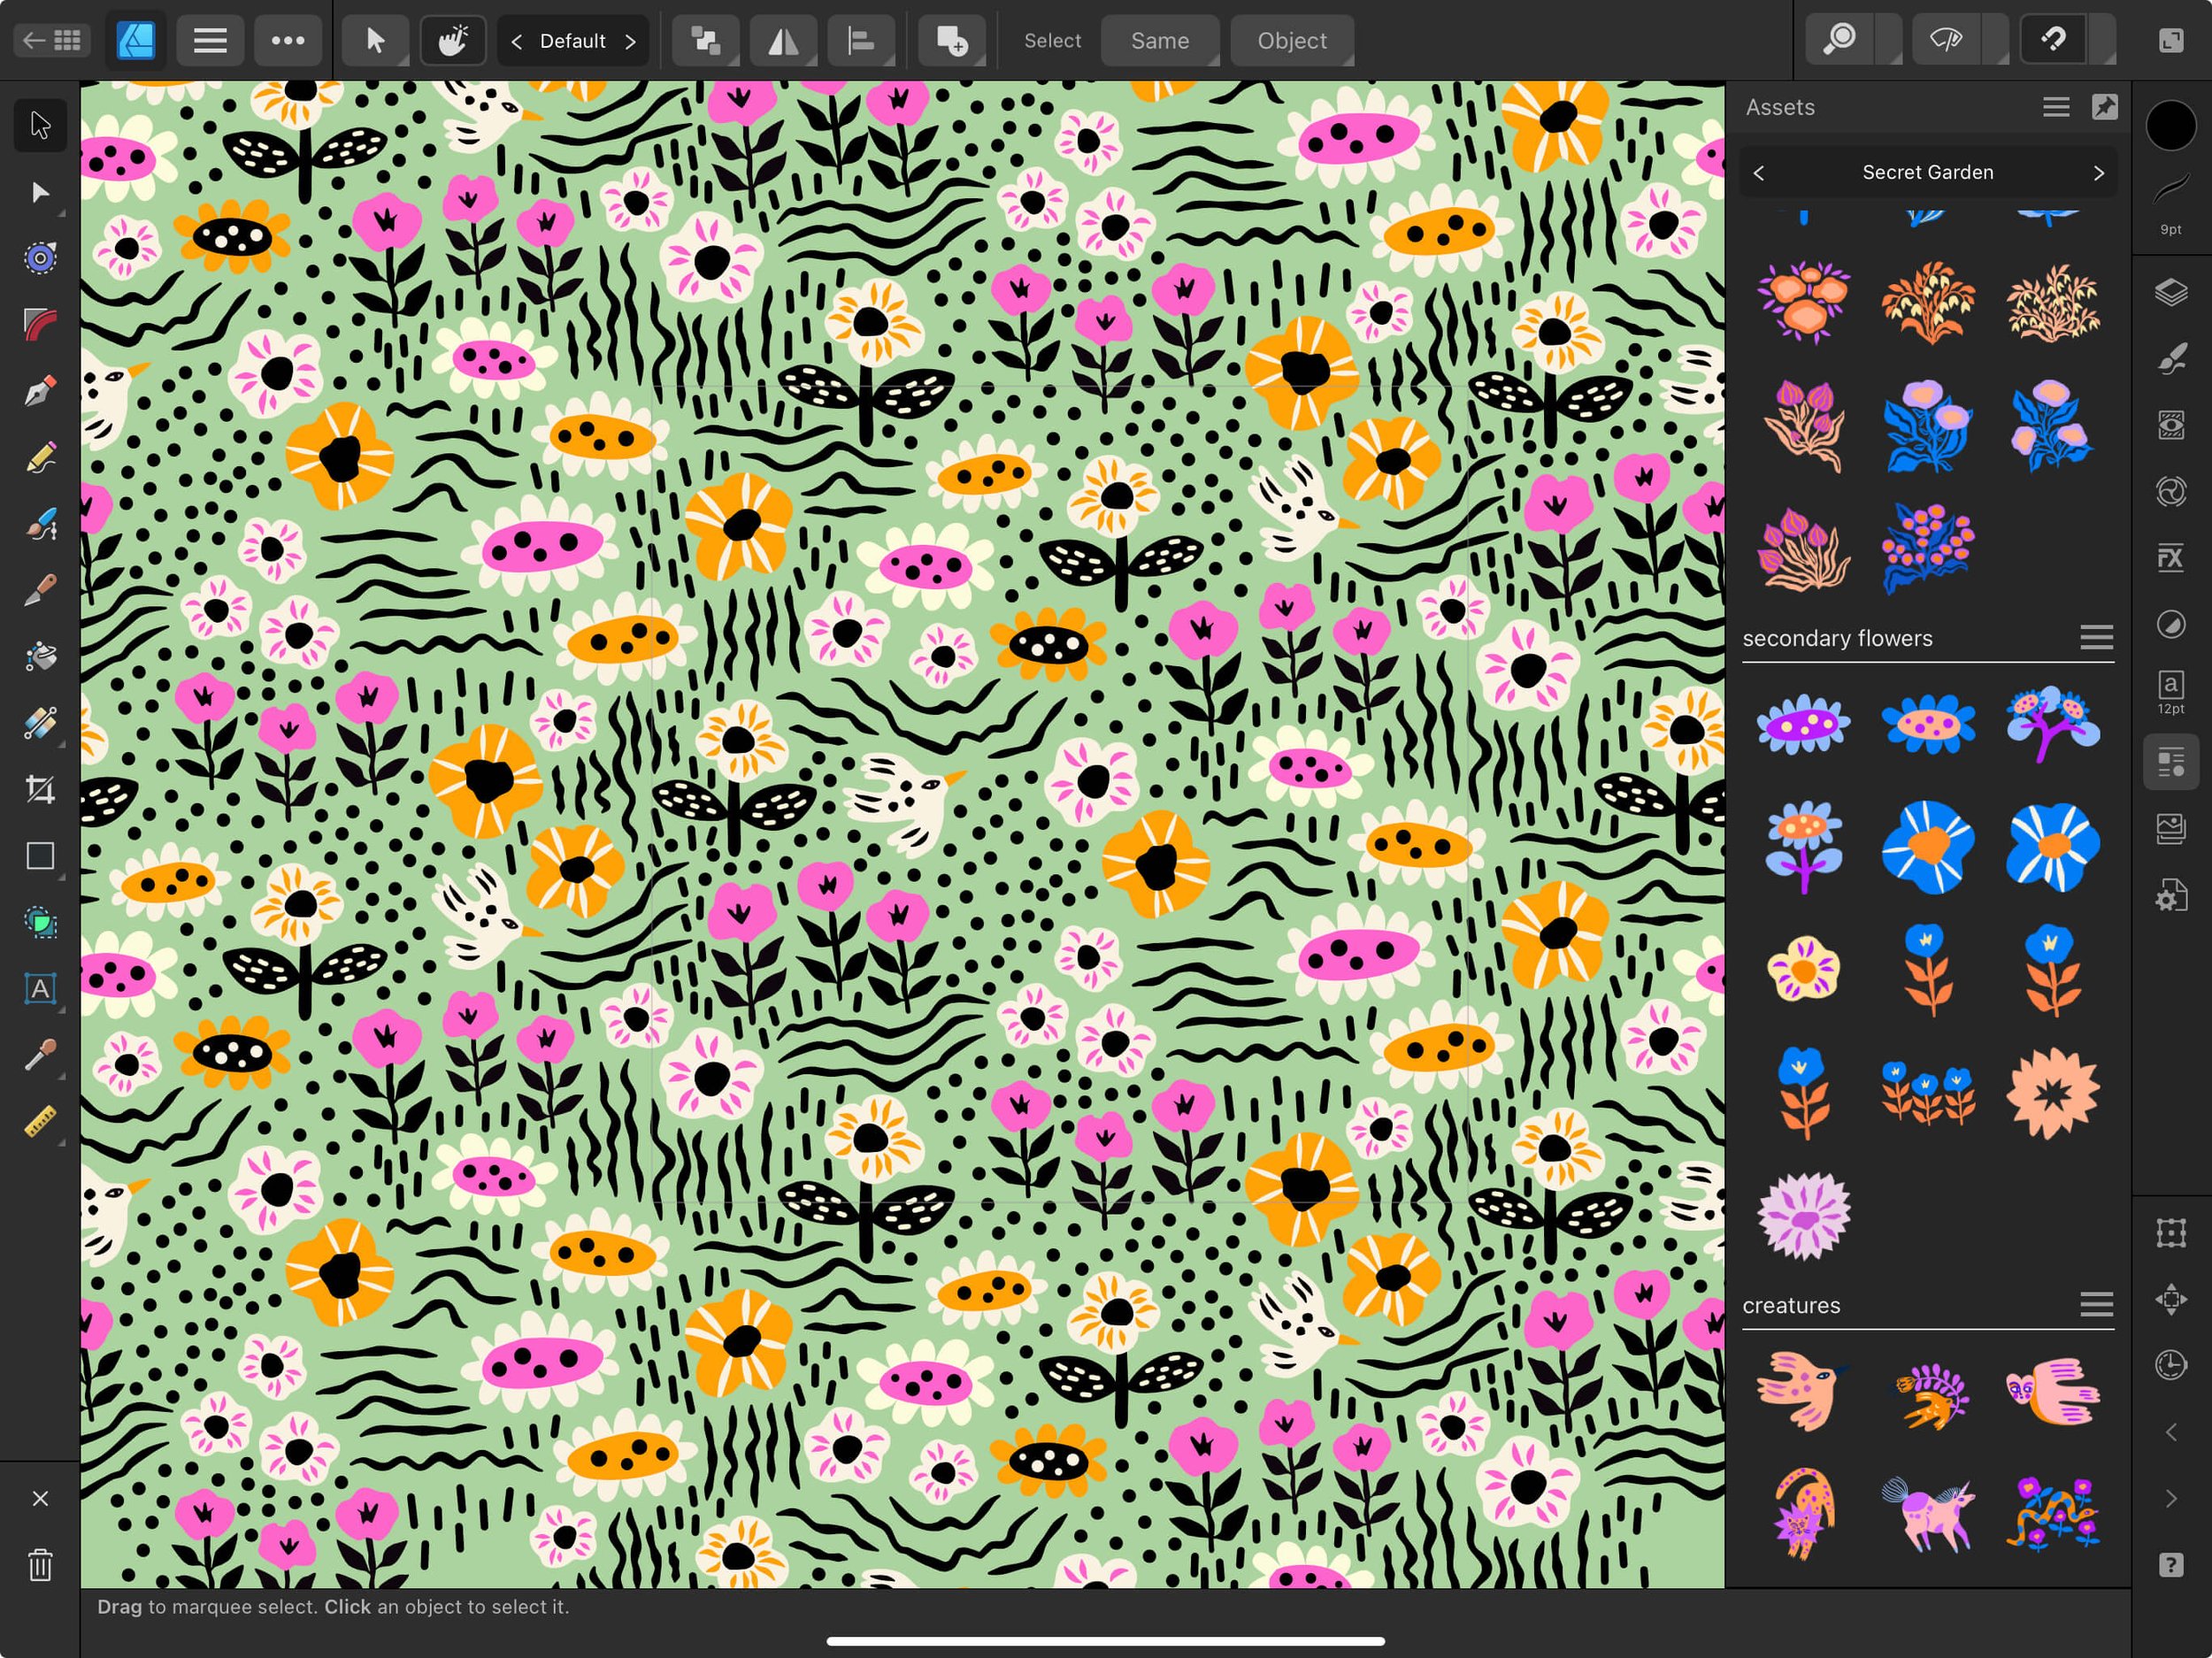Toggle the Same selection mode
This screenshot has width=2212, height=1658.
click(1160, 40)
